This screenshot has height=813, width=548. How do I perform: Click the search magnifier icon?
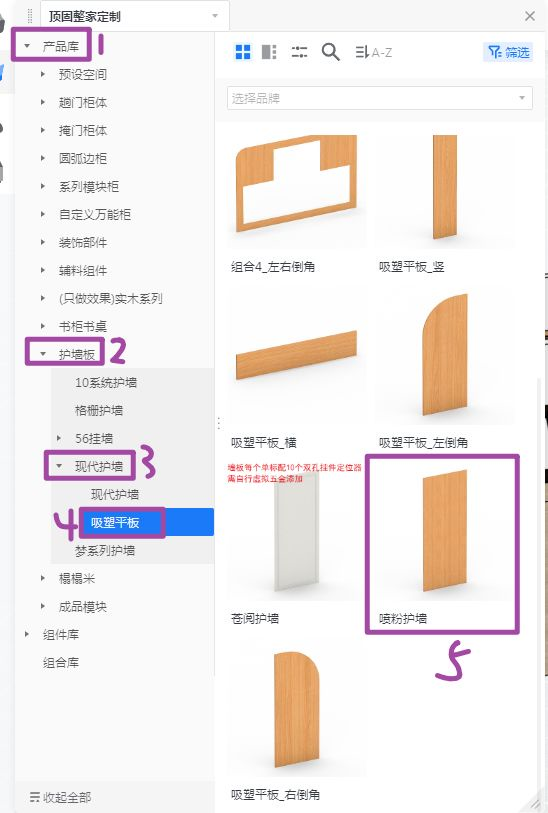[x=330, y=52]
